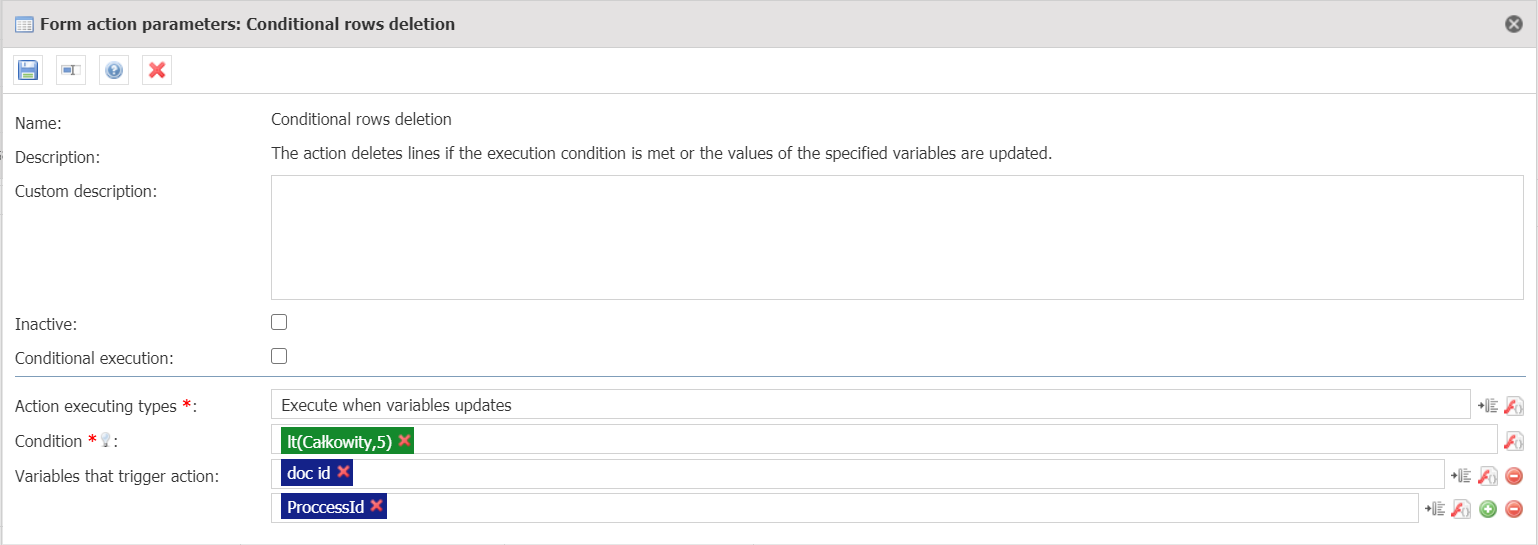
Task: Add a new trigger variable row
Action: click(1488, 509)
